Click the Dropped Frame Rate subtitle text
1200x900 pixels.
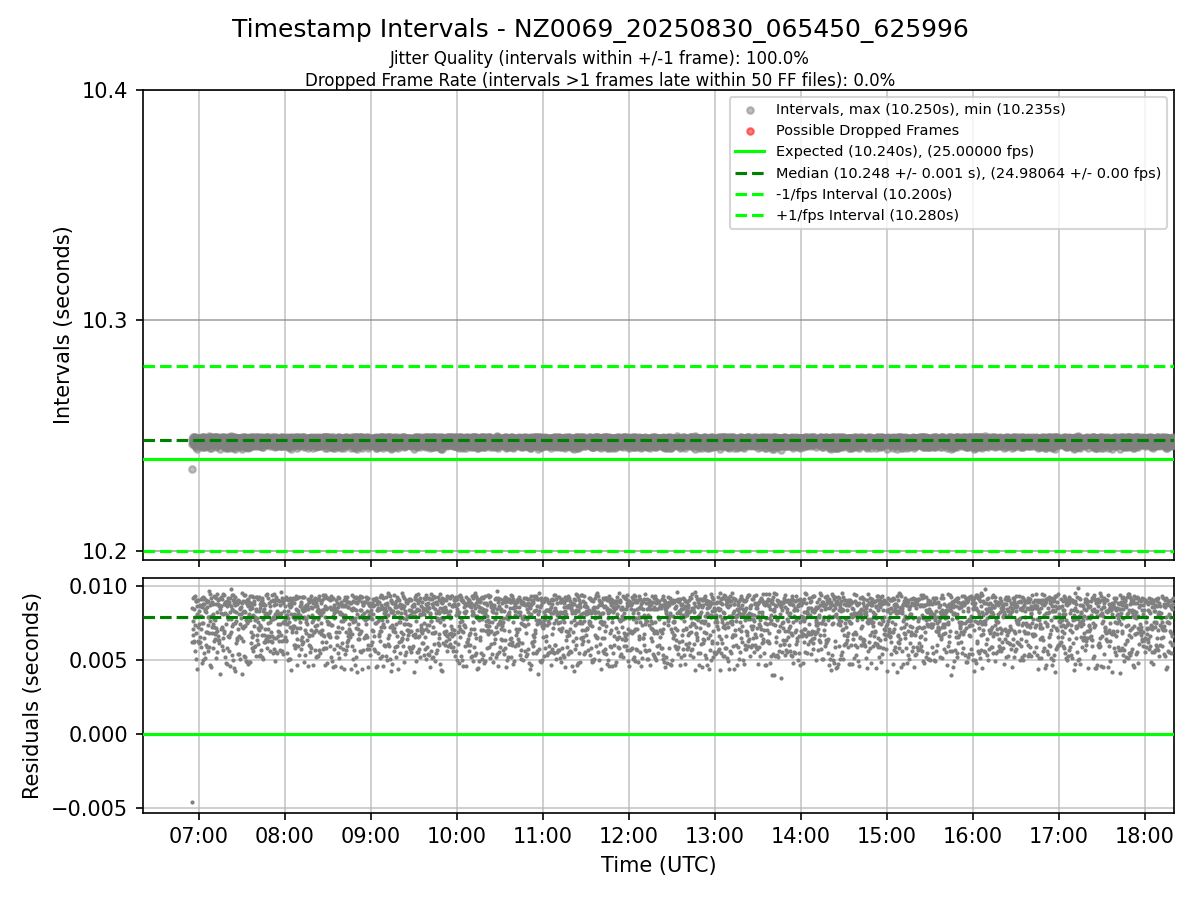pyautogui.click(x=599, y=79)
